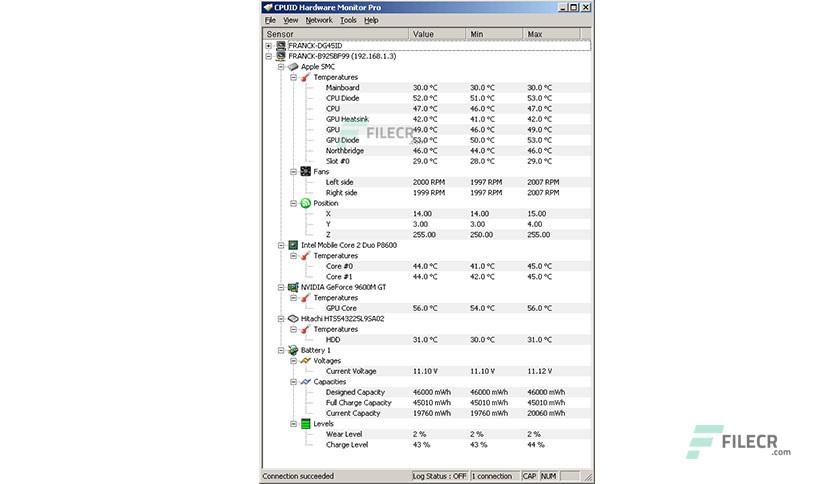Click thermometer icon under Hitachi drive
Screen dimensions: 836x484
pos(306,329)
